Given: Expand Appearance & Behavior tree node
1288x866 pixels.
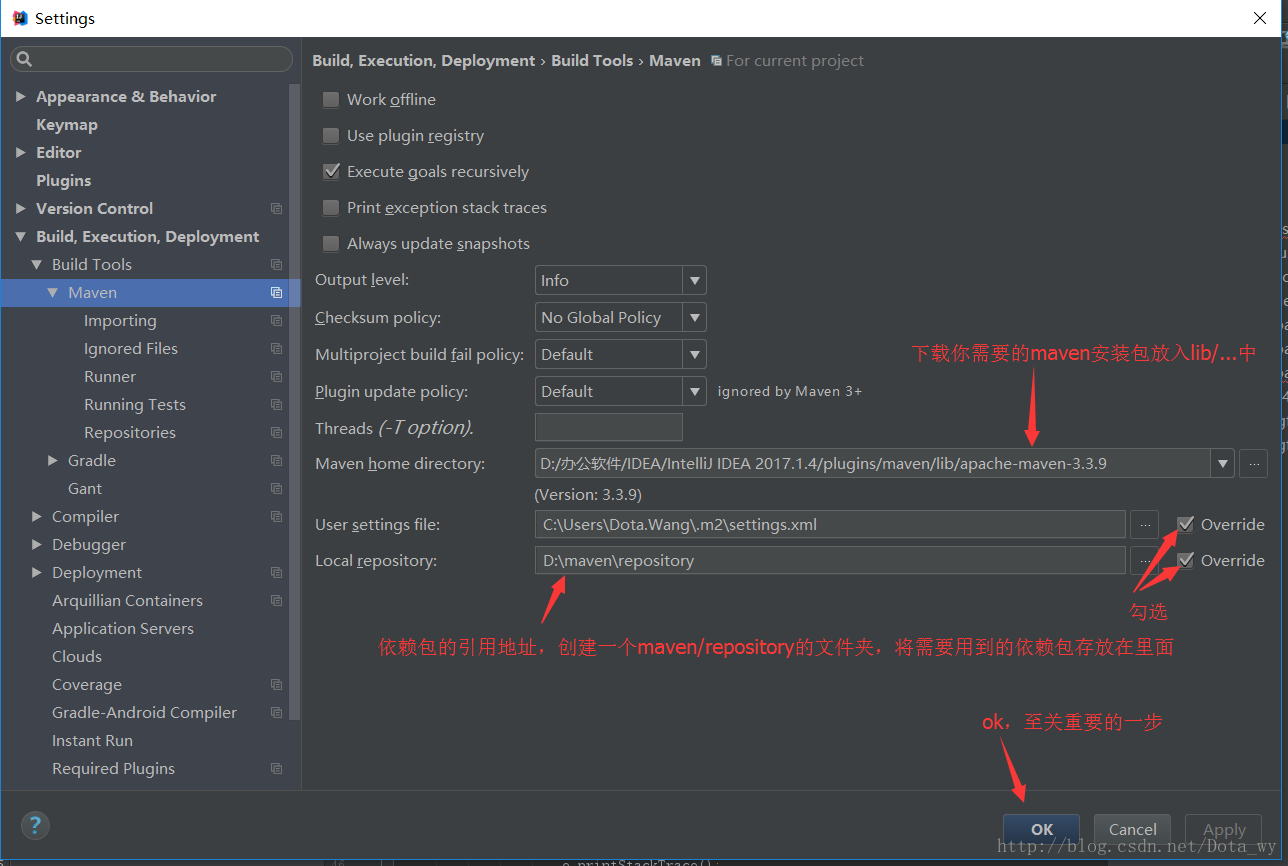Looking at the screenshot, I should [20, 97].
